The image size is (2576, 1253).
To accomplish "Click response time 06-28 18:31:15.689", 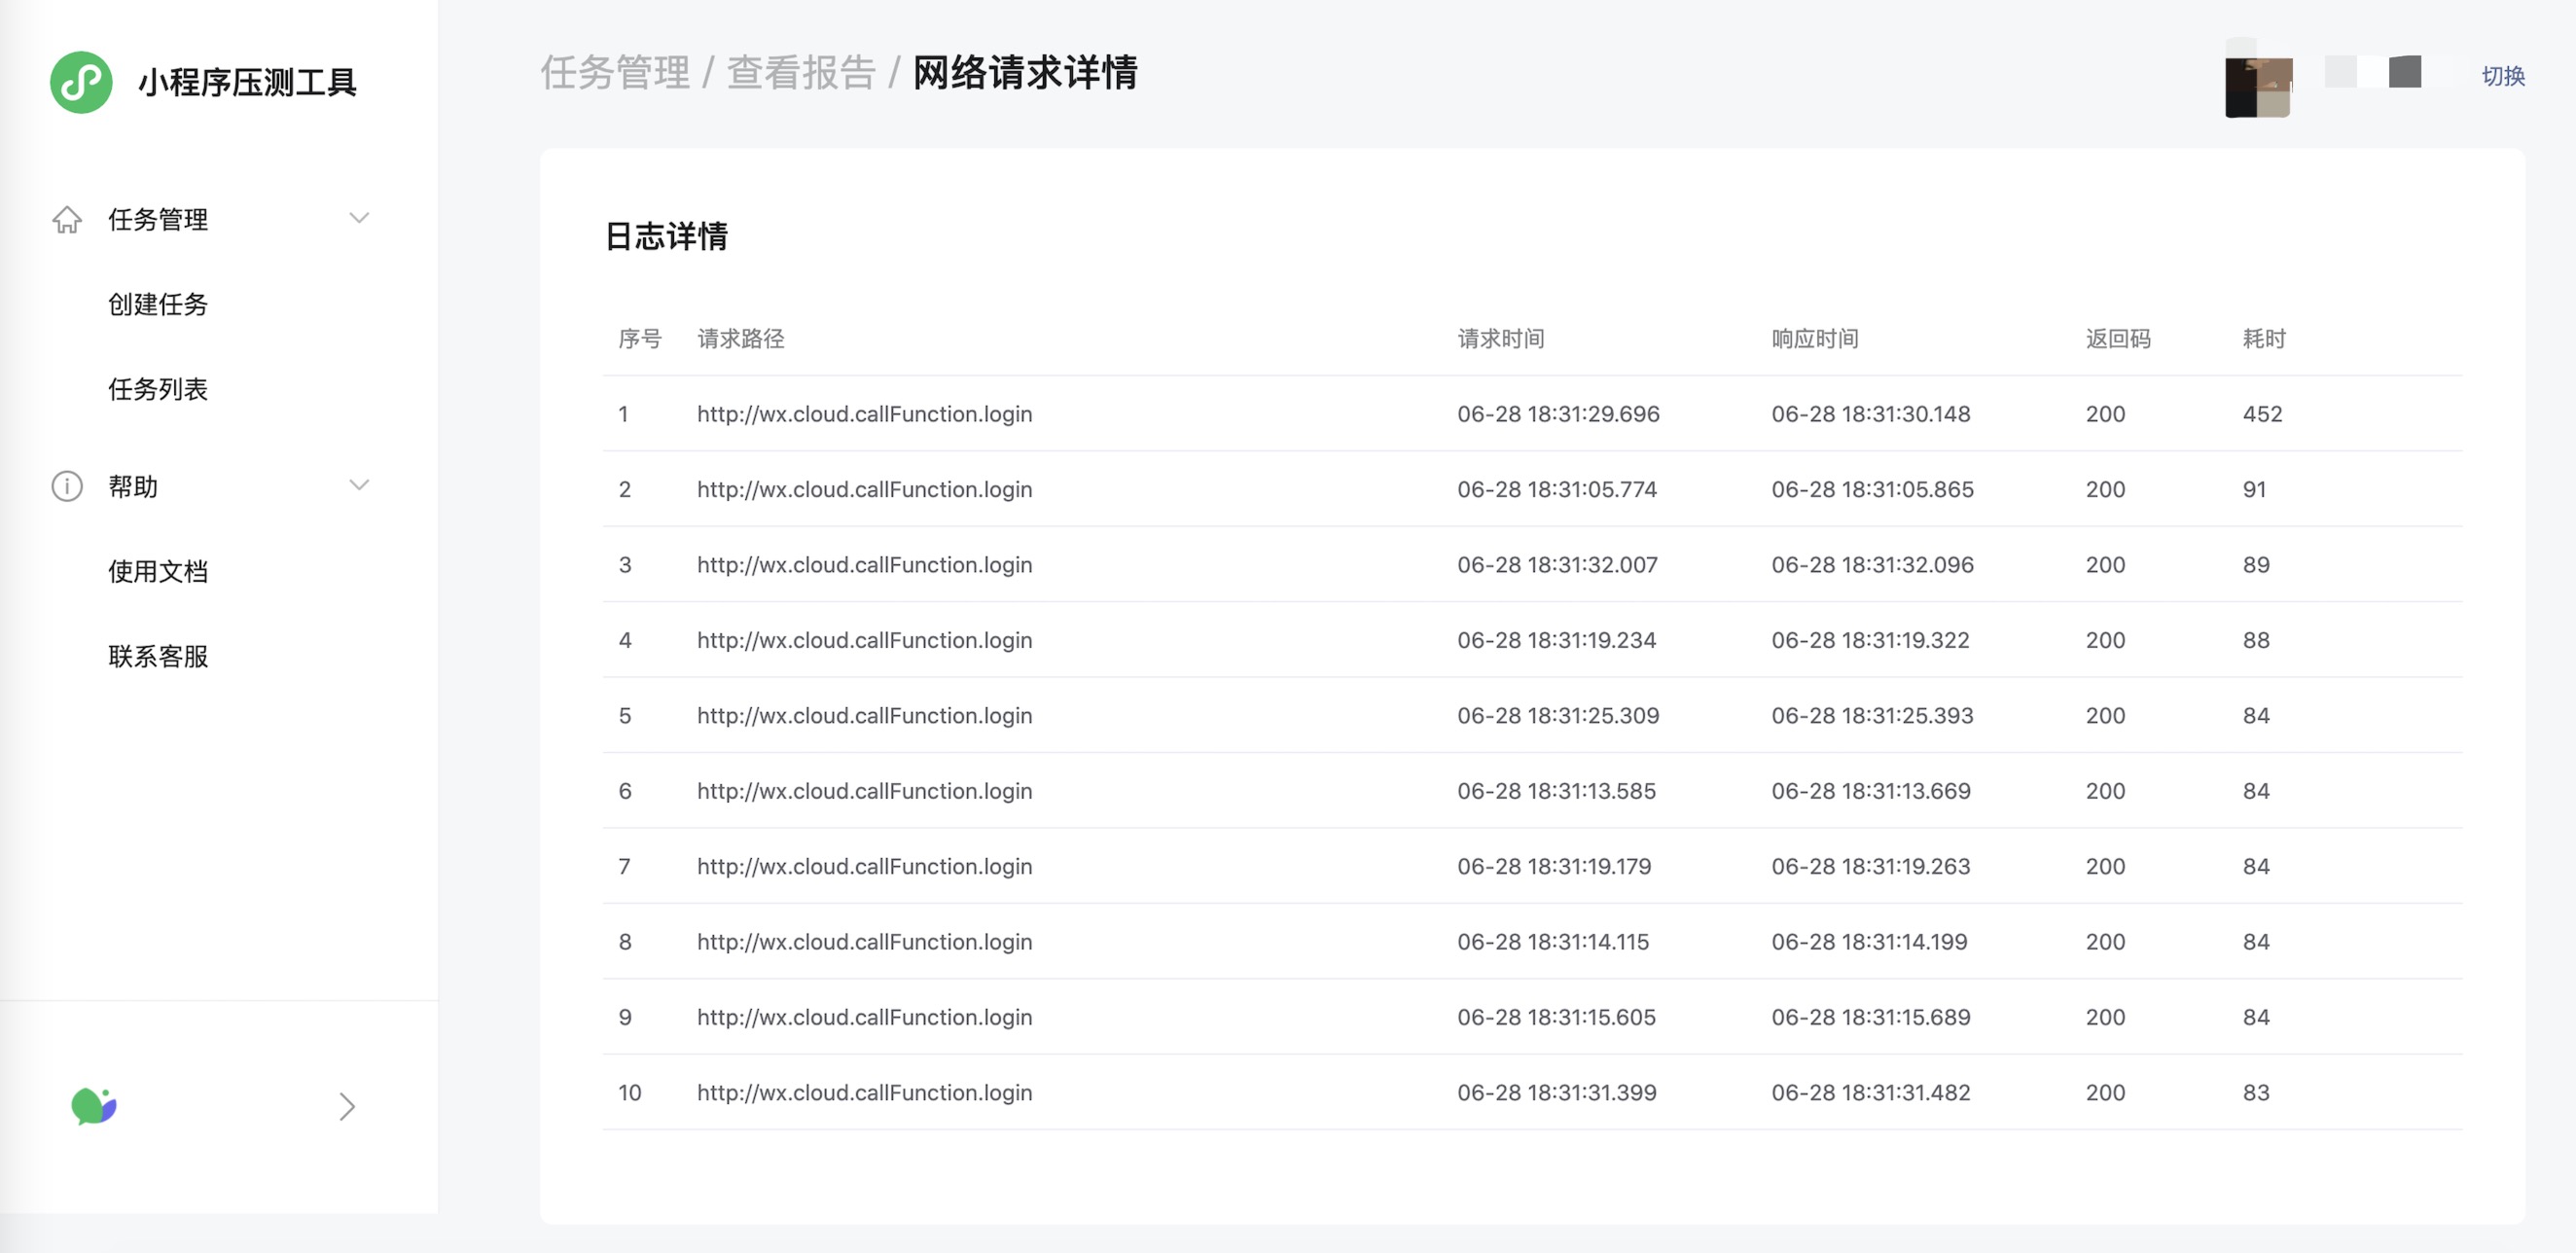I will click(1871, 1017).
